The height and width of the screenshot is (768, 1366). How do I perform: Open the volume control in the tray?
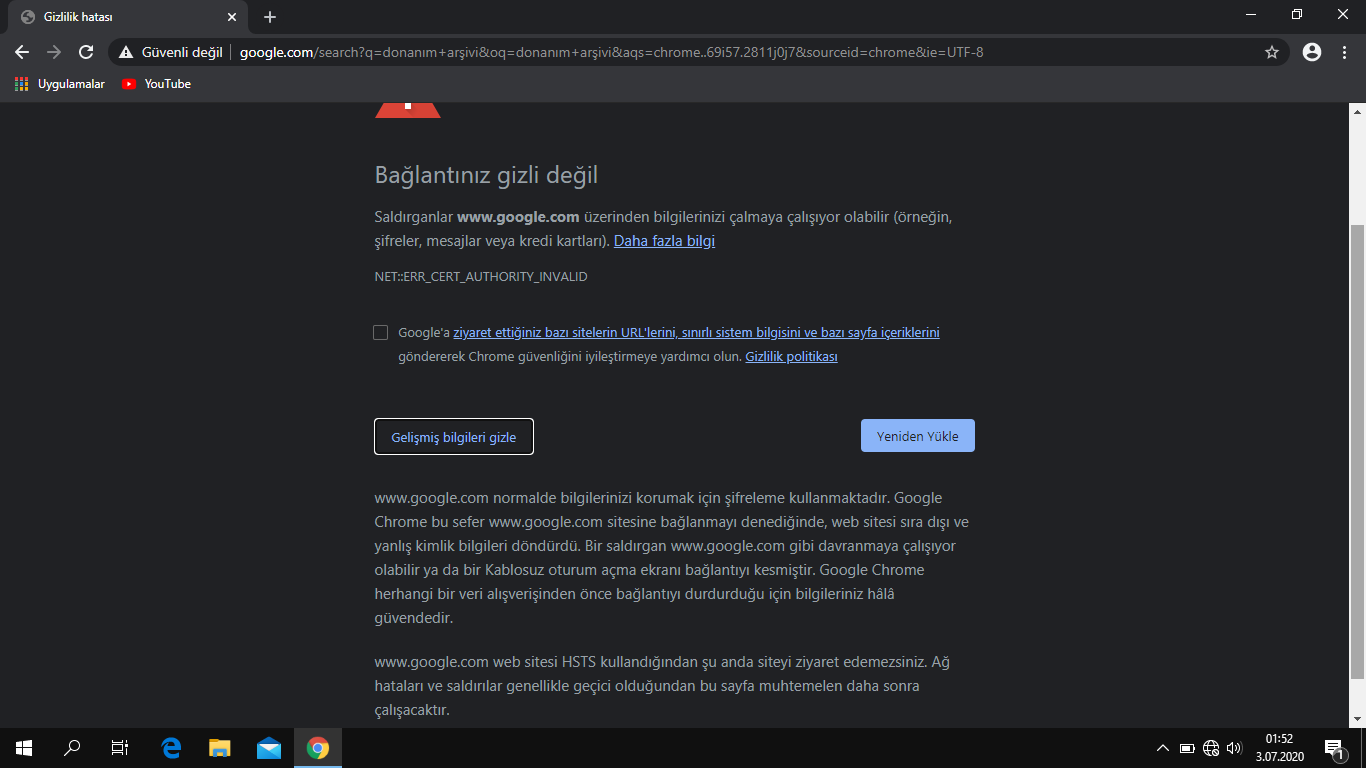[1234, 748]
